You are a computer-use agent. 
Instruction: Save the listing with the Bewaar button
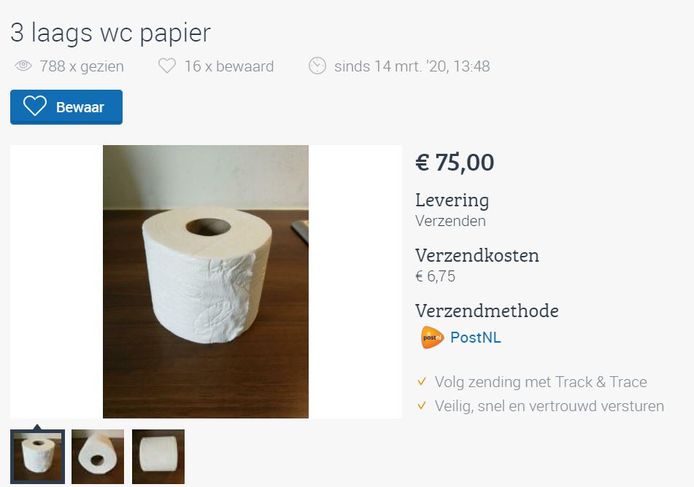point(66,107)
